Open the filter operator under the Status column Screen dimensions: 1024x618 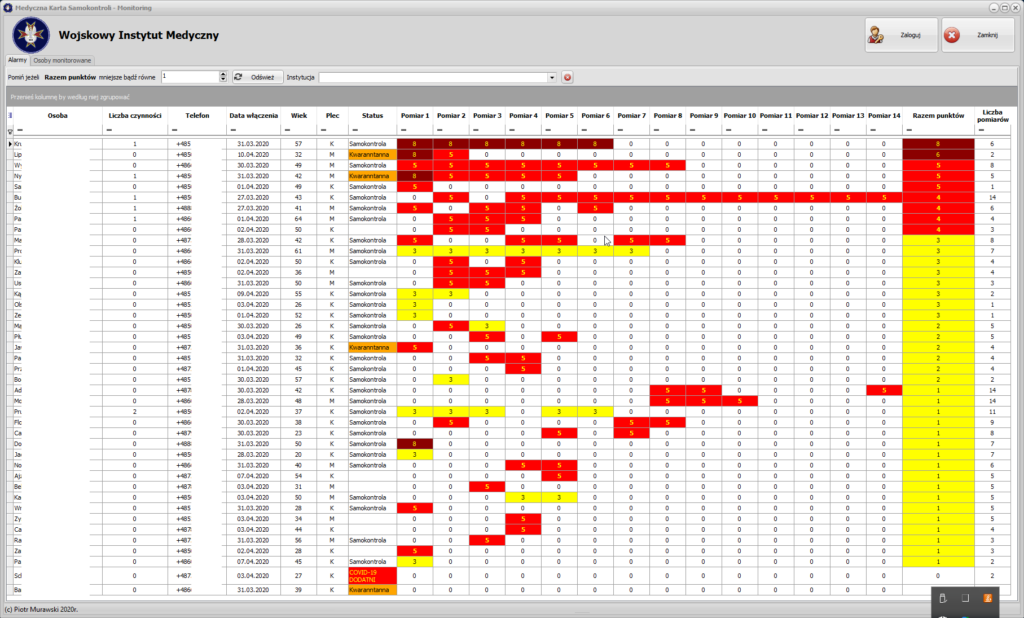point(354,131)
